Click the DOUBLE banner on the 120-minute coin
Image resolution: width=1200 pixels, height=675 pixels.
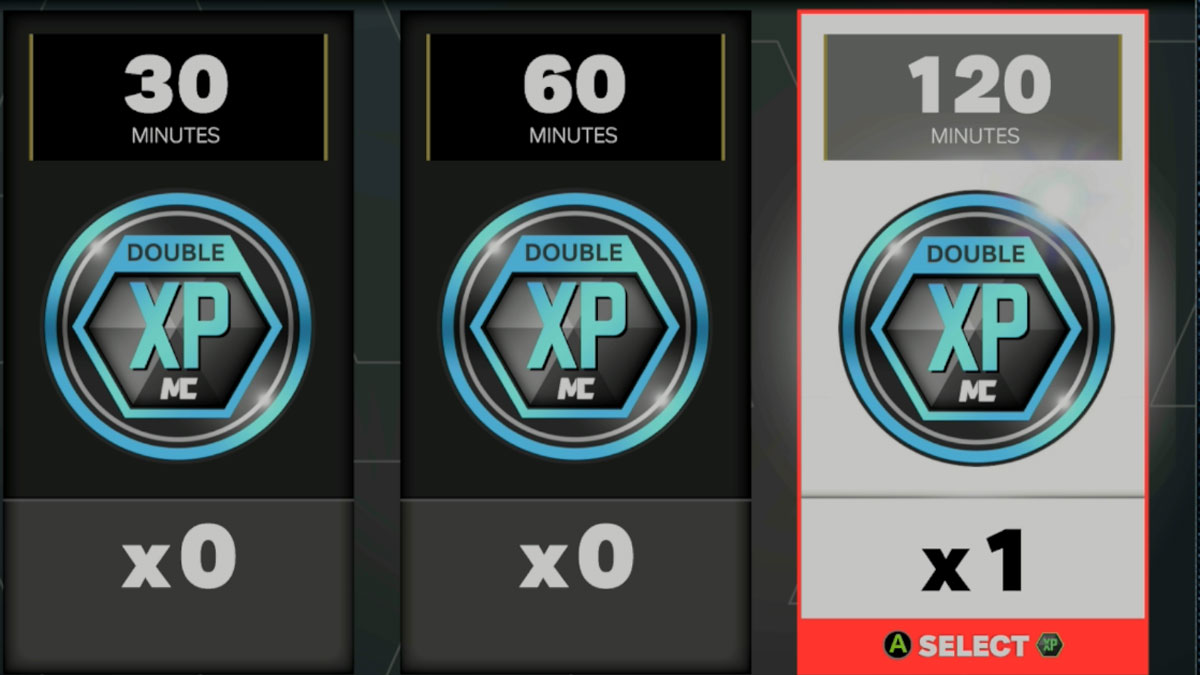click(x=975, y=253)
